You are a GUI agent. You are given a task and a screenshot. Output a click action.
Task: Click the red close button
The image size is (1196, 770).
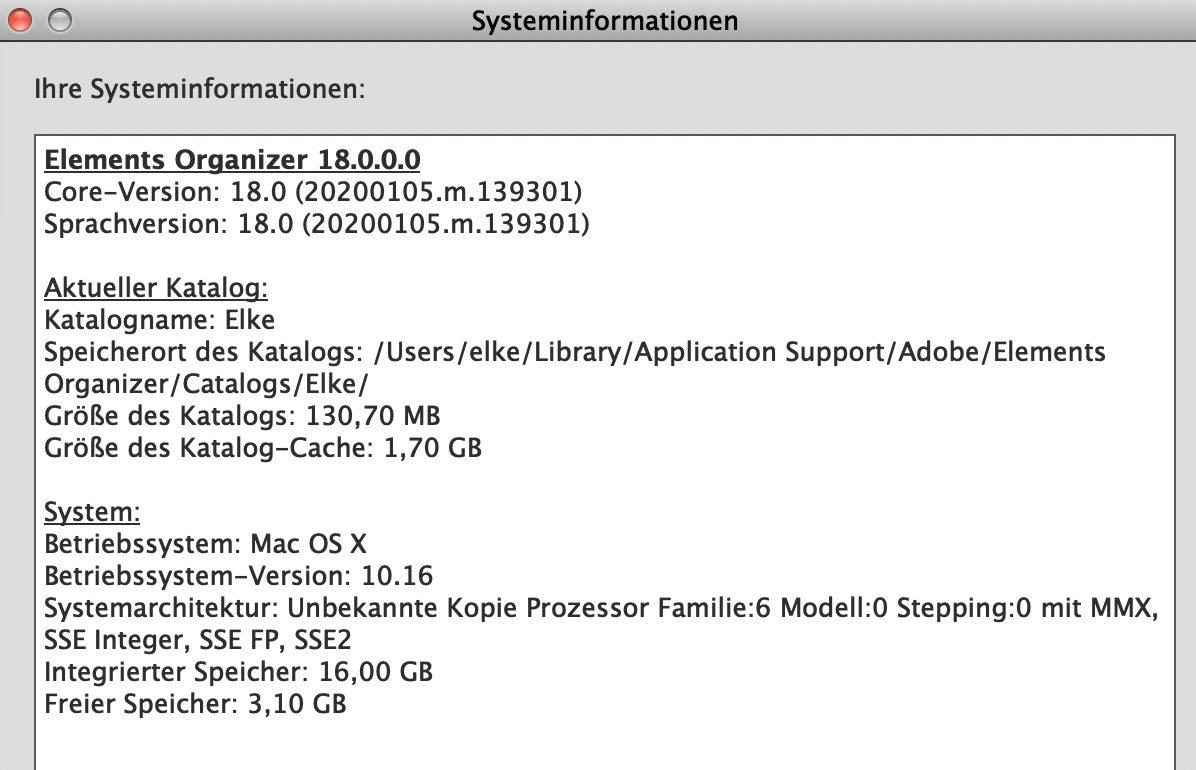click(18, 18)
